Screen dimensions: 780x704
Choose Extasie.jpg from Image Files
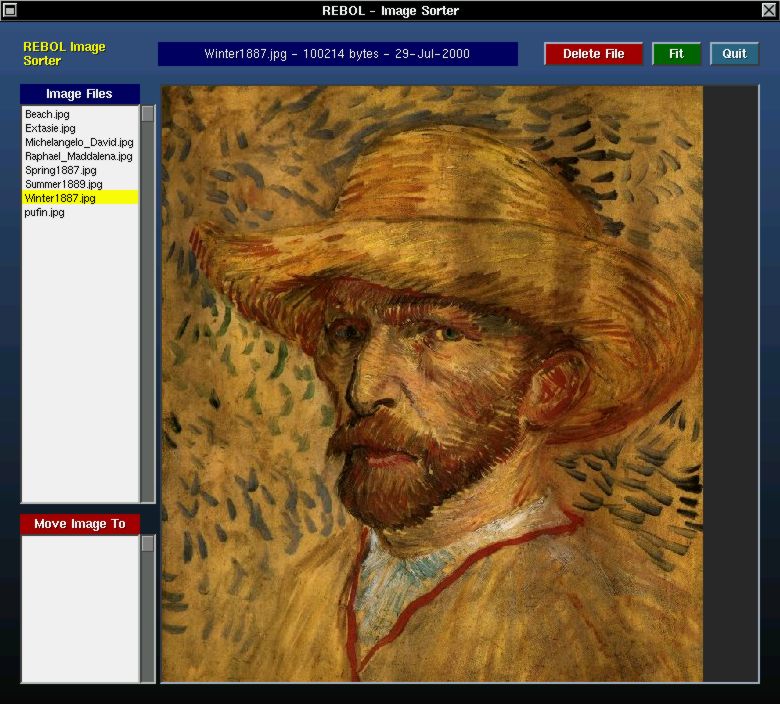50,129
